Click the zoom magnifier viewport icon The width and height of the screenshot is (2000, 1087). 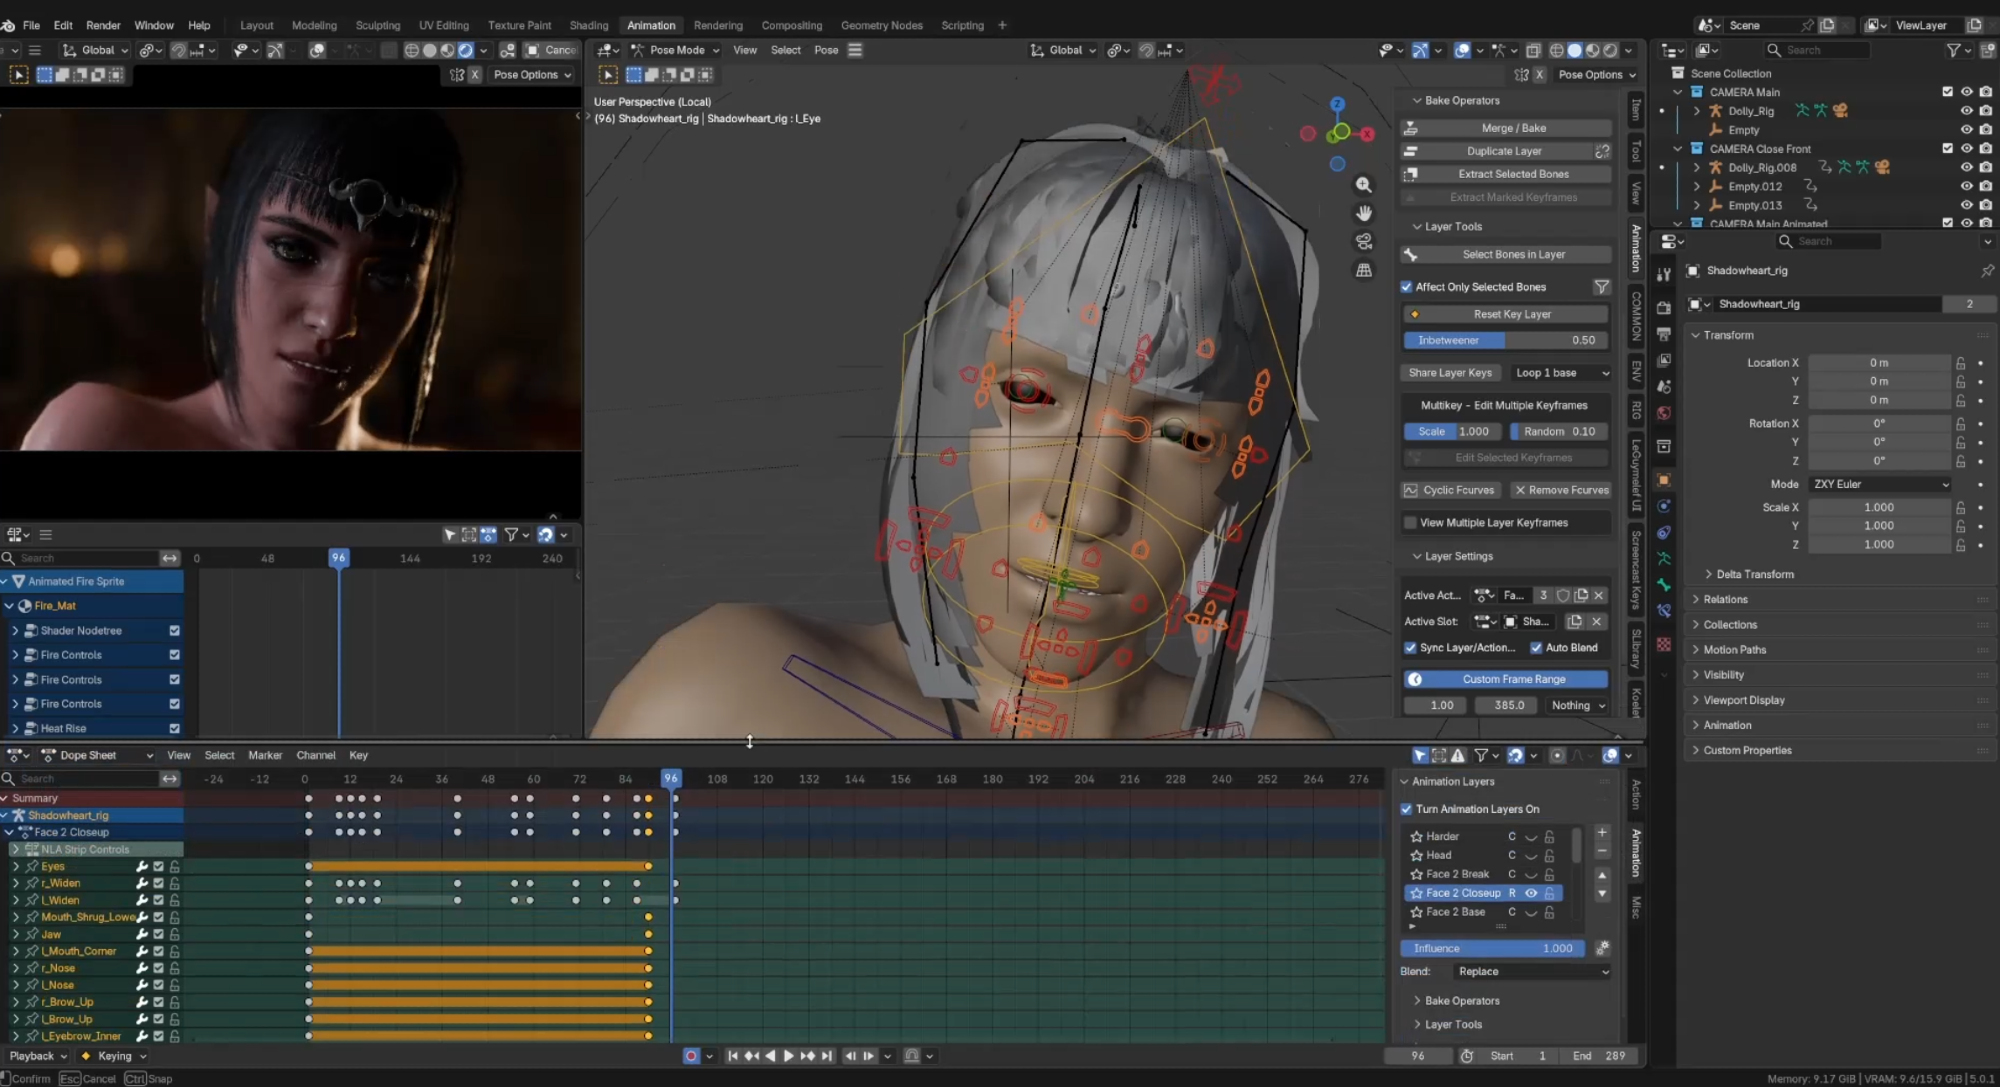[x=1363, y=185]
